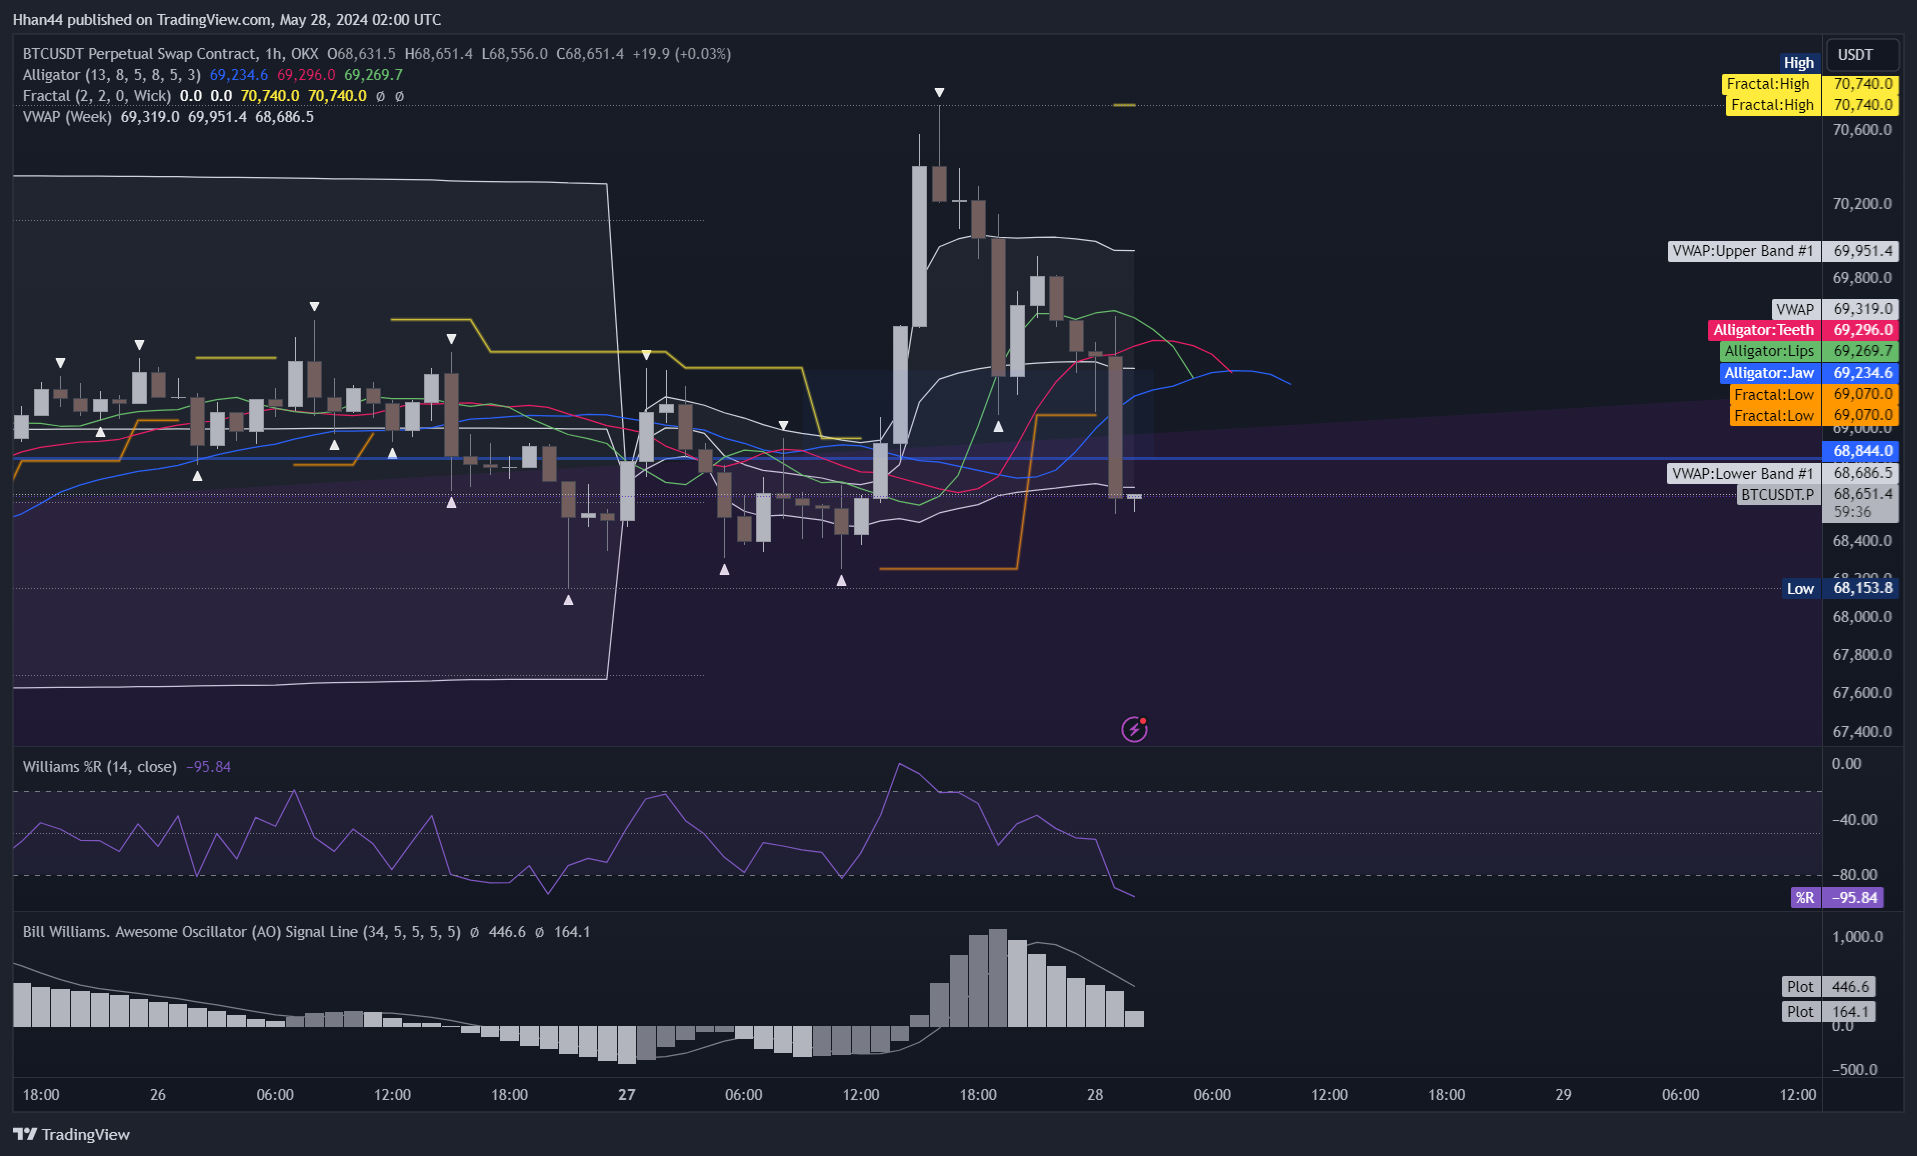Image resolution: width=1917 pixels, height=1156 pixels.
Task: Click the VWAP:Lower Band #1 scale label
Action: point(1743,474)
